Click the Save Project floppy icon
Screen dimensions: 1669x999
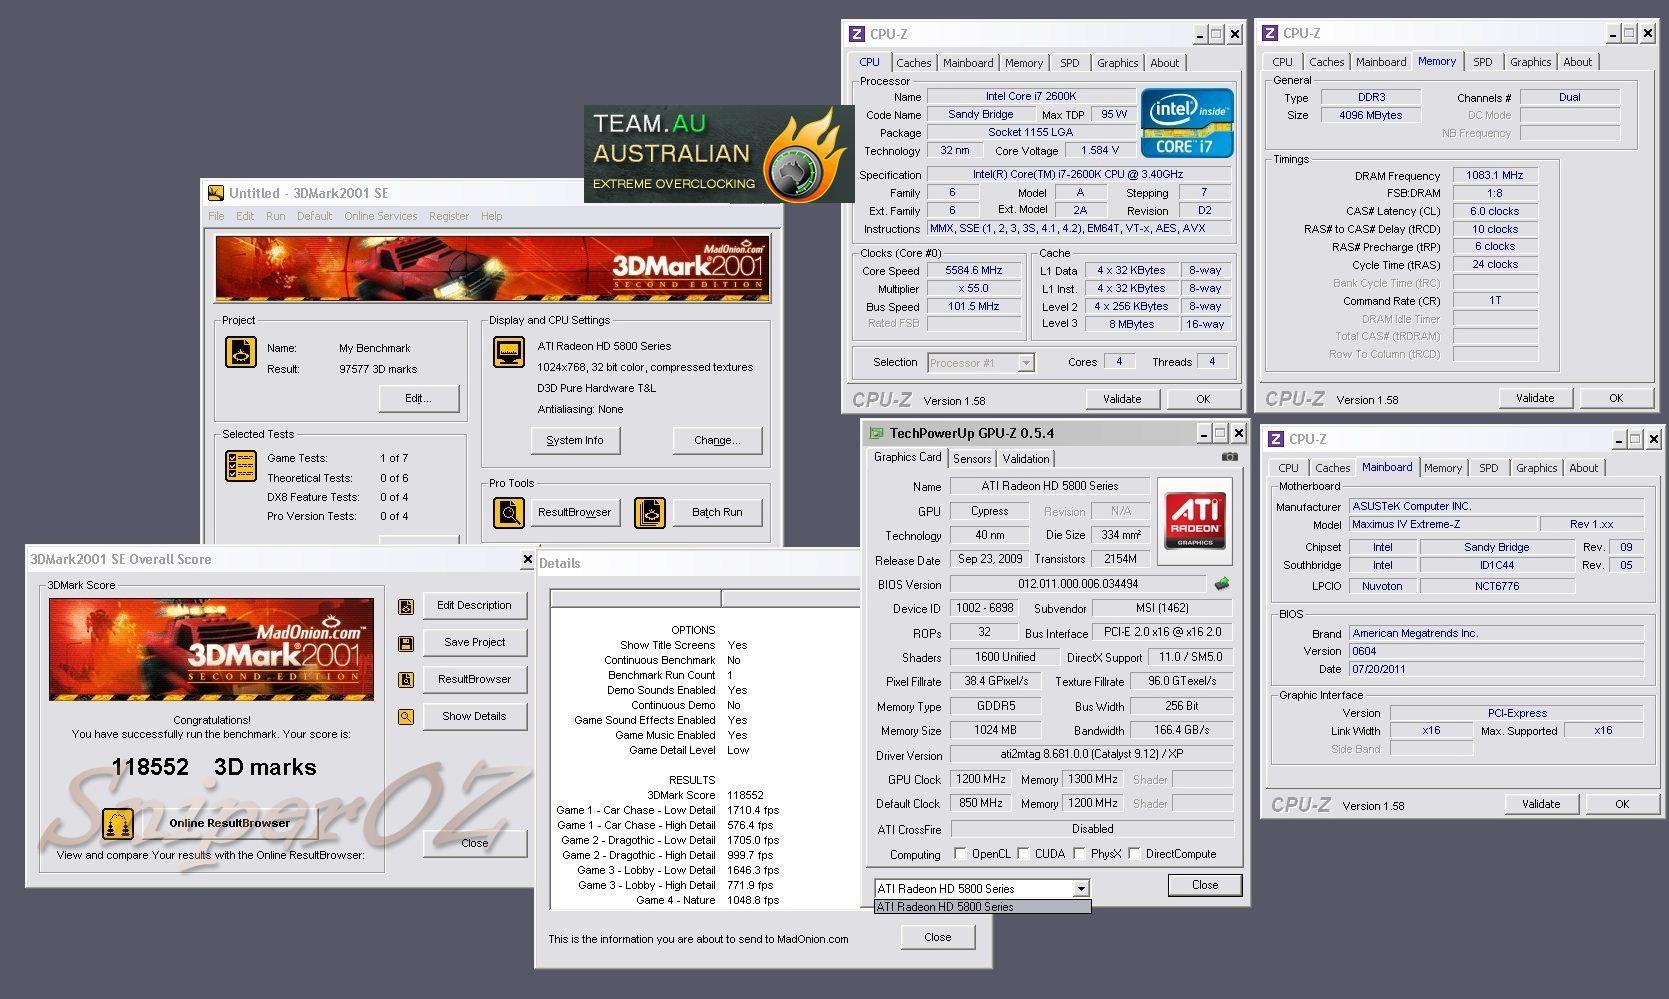coord(405,643)
